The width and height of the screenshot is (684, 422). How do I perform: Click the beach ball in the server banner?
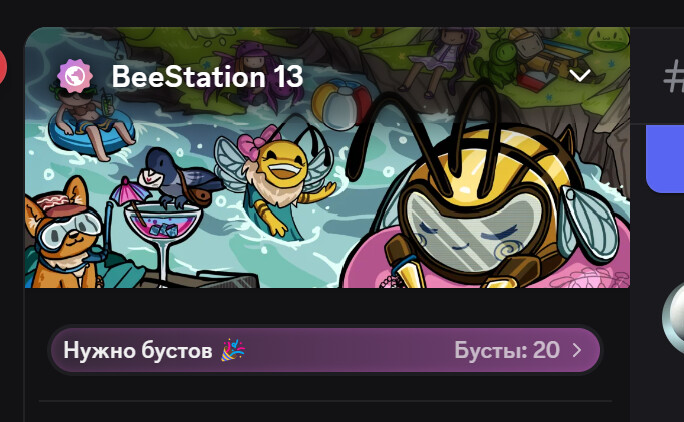(x=342, y=104)
